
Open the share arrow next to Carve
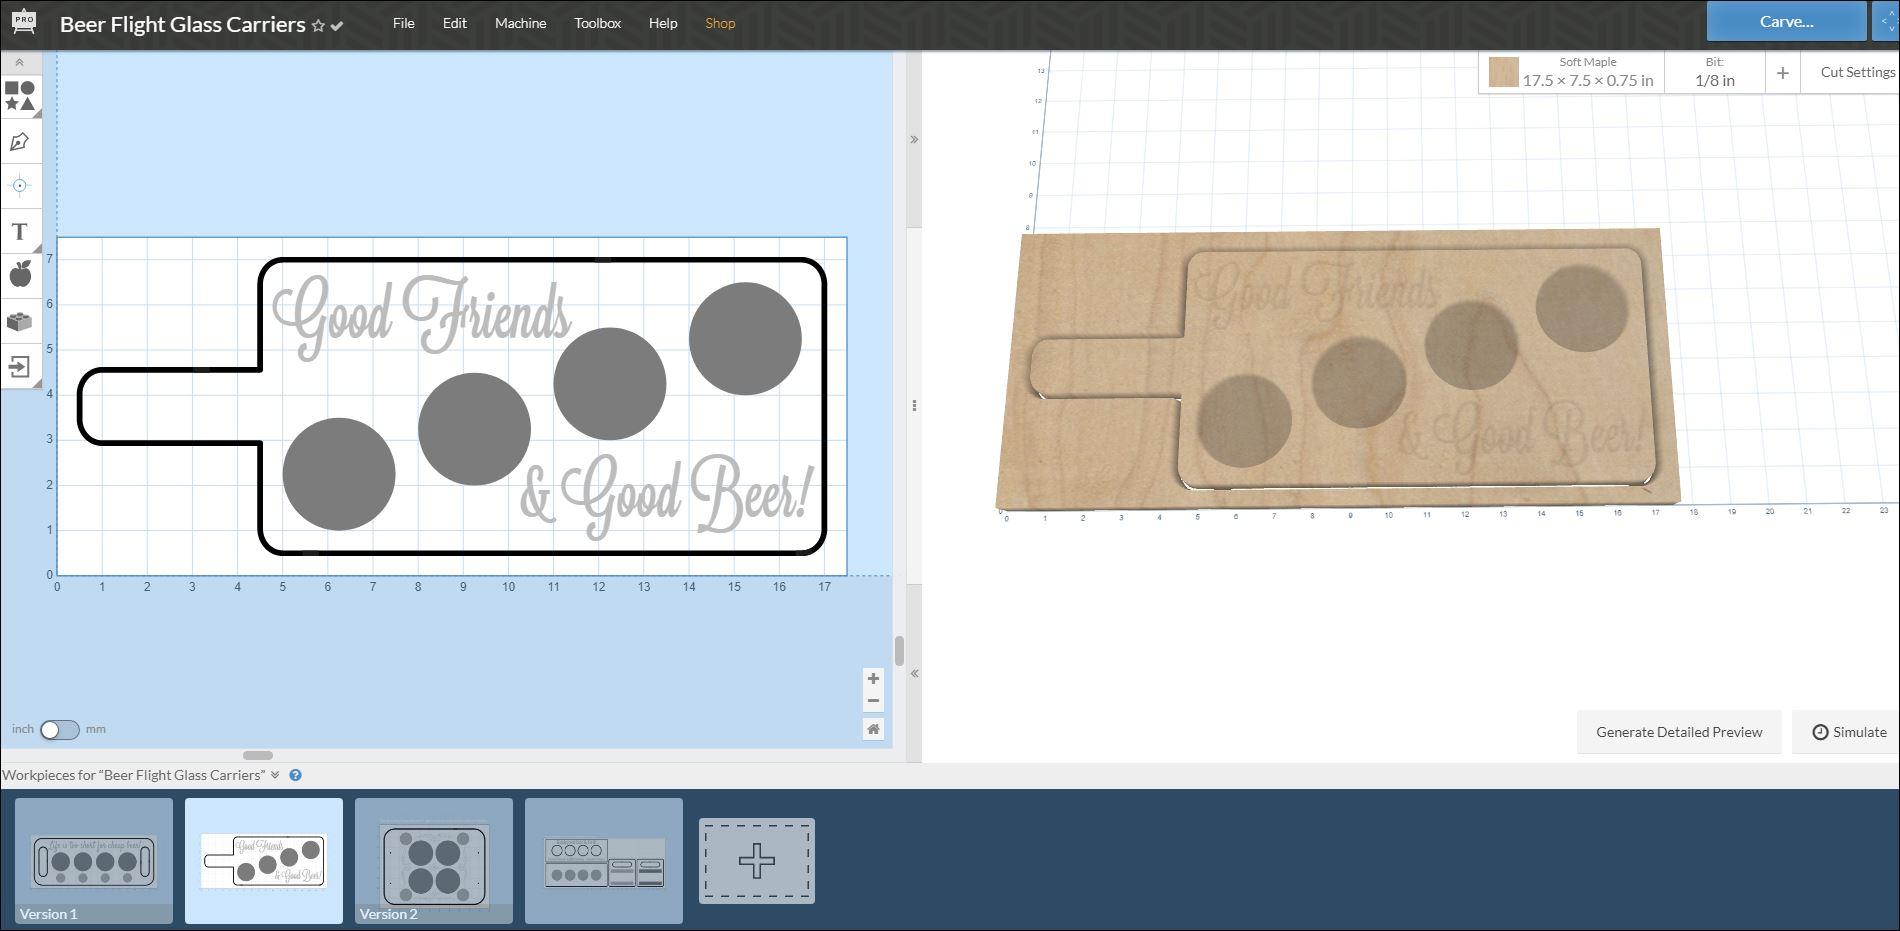pyautogui.click(x=1885, y=21)
